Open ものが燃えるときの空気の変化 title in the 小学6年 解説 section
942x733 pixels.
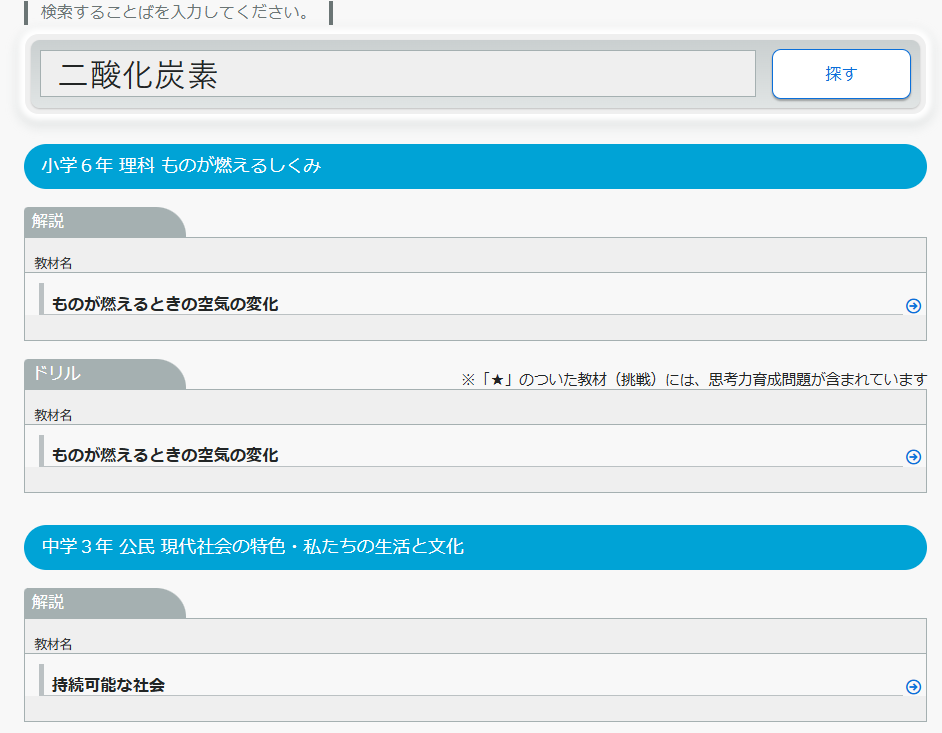tap(165, 304)
